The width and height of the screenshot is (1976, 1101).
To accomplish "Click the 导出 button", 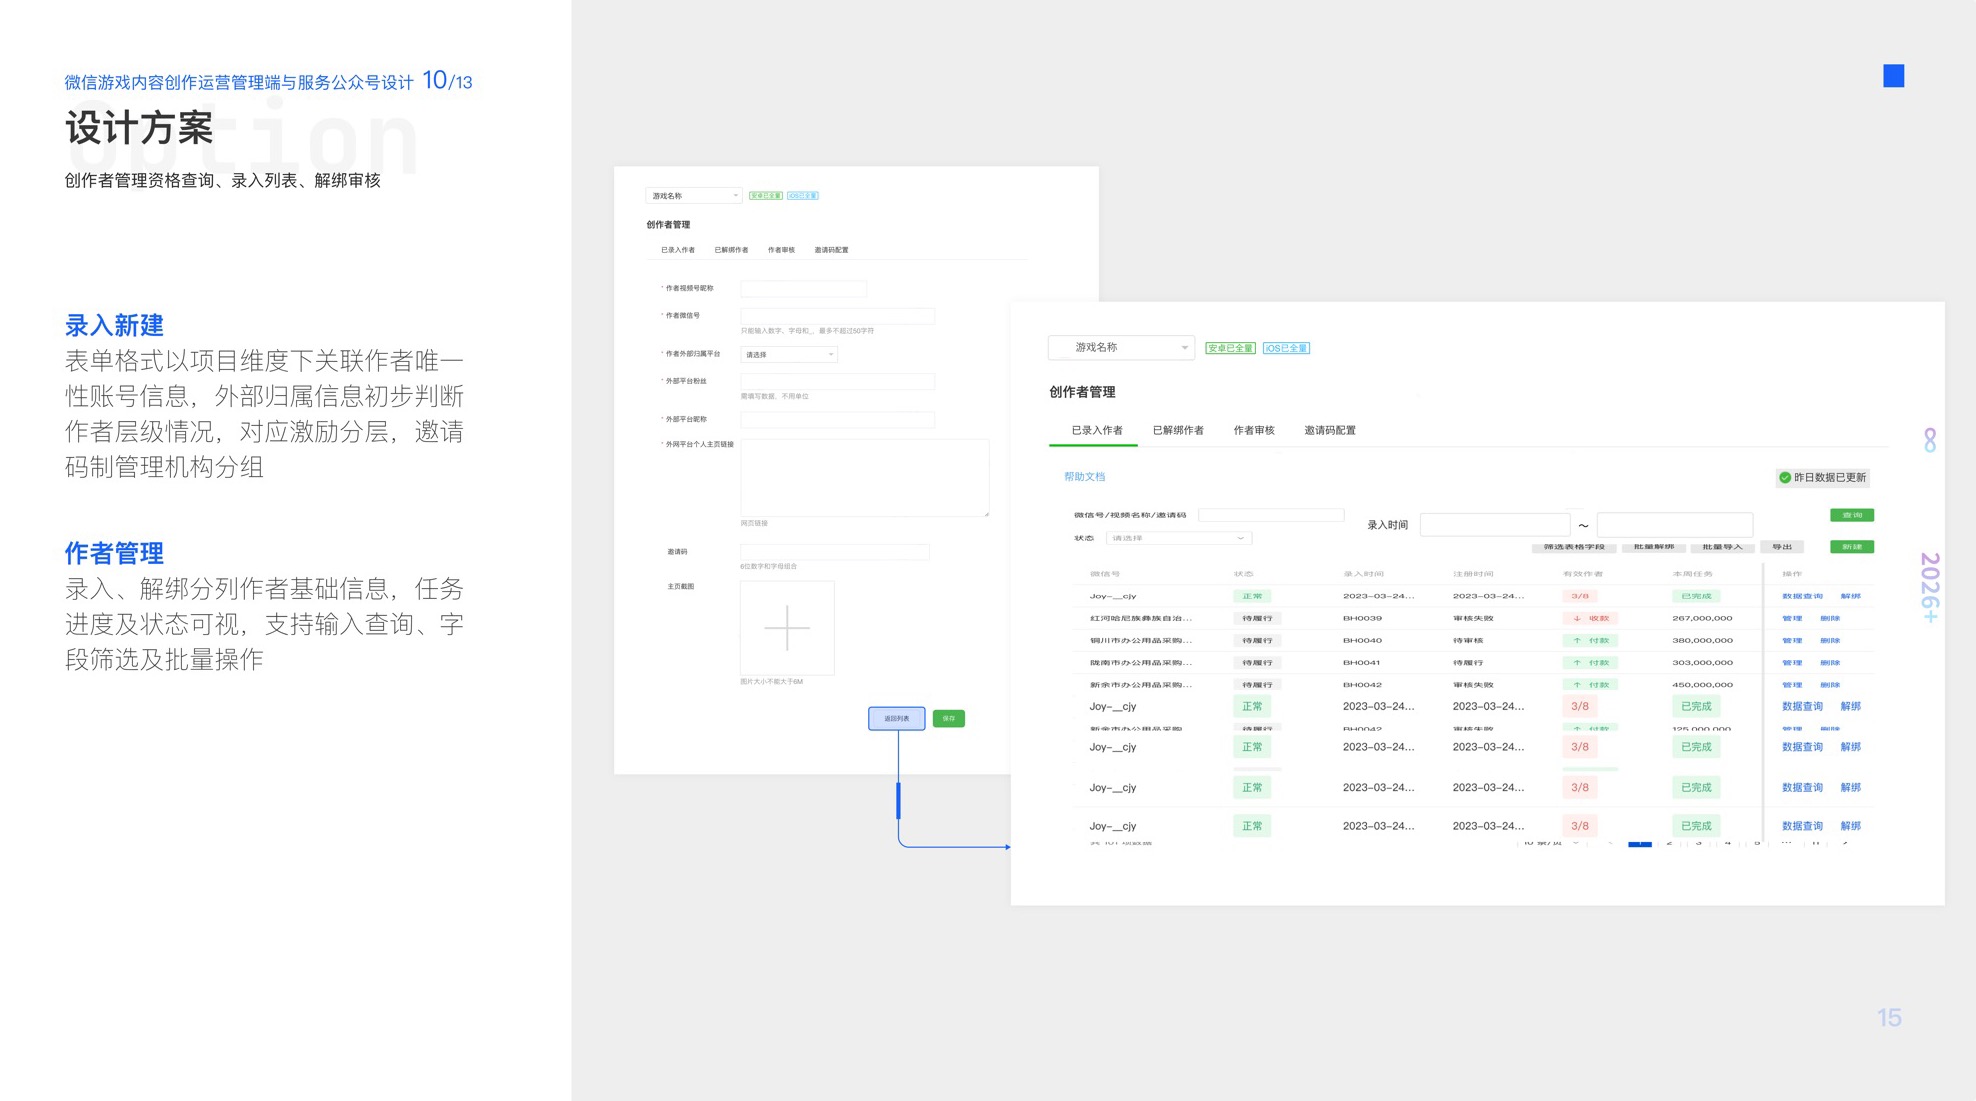I will tap(1782, 547).
